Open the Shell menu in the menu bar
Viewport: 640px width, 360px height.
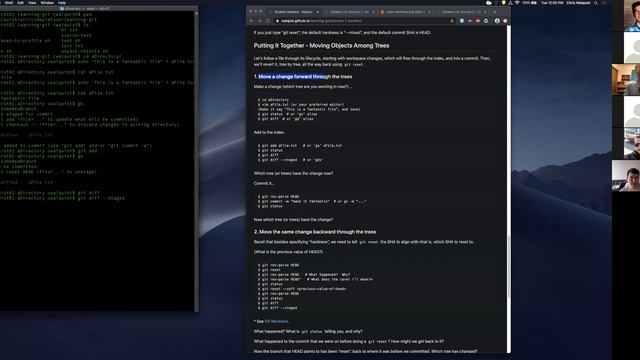(x=9, y=3)
